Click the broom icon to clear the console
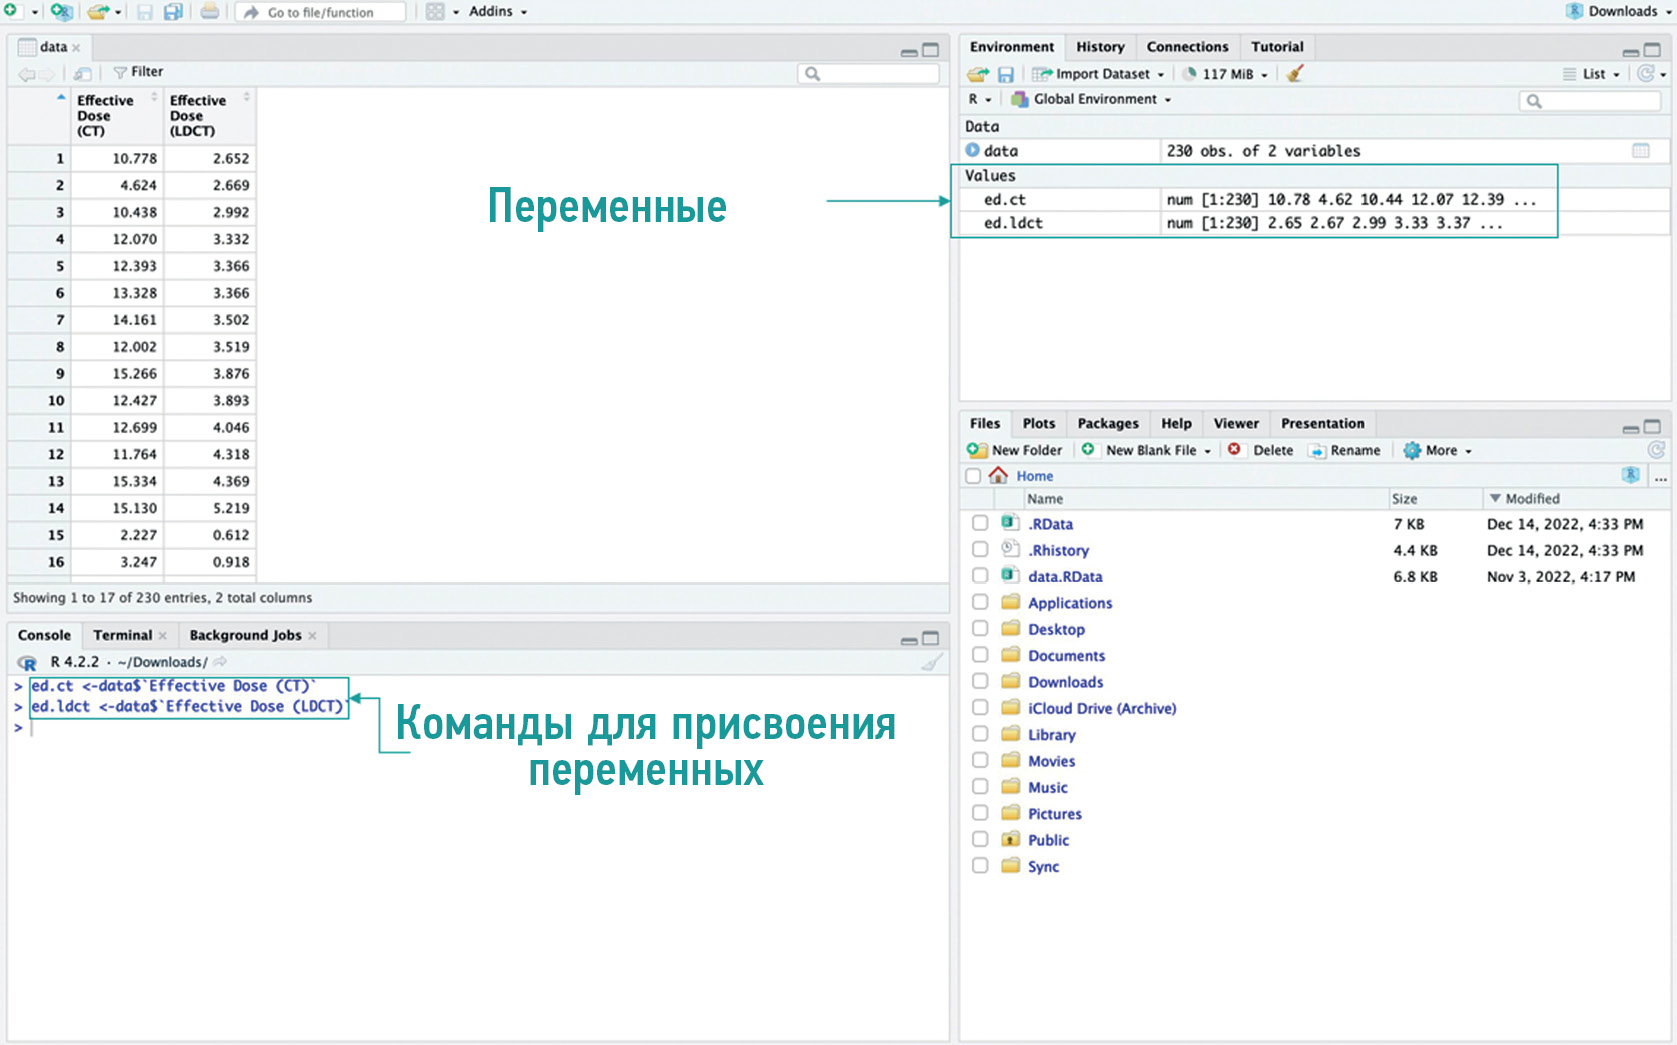1677x1045 pixels. [x=931, y=662]
